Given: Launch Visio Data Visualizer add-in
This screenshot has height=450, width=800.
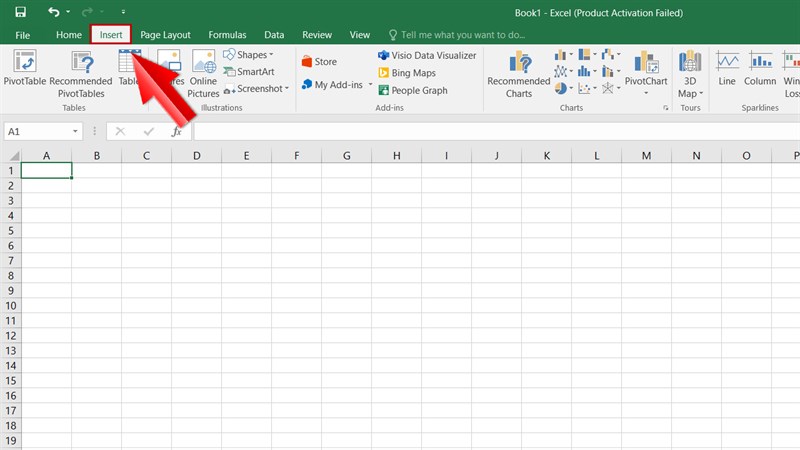Looking at the screenshot, I should [x=427, y=55].
